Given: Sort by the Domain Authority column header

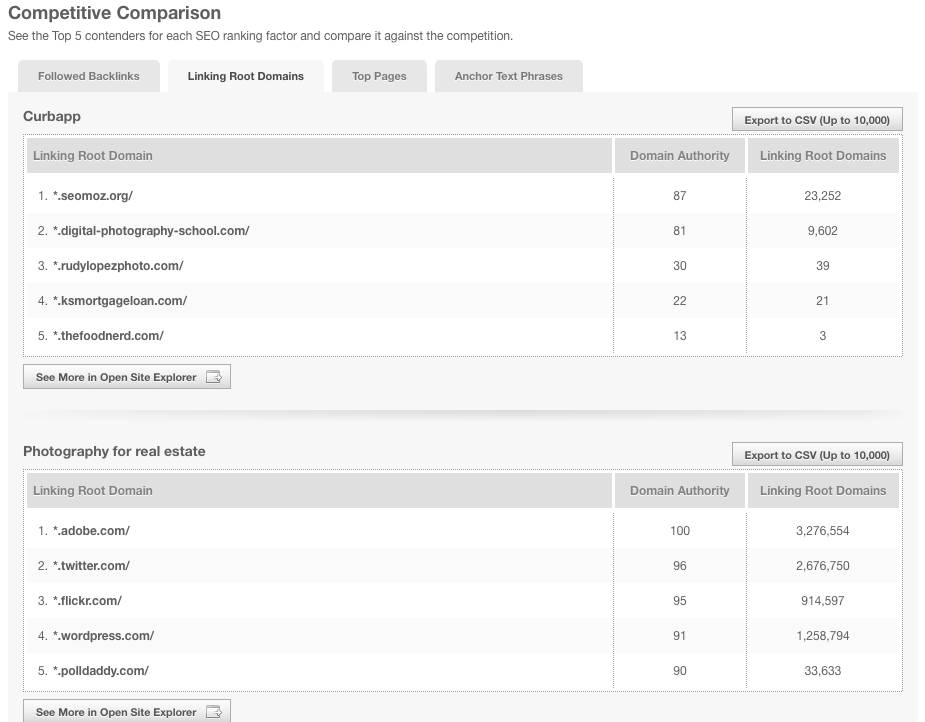Looking at the screenshot, I should 679,155.
